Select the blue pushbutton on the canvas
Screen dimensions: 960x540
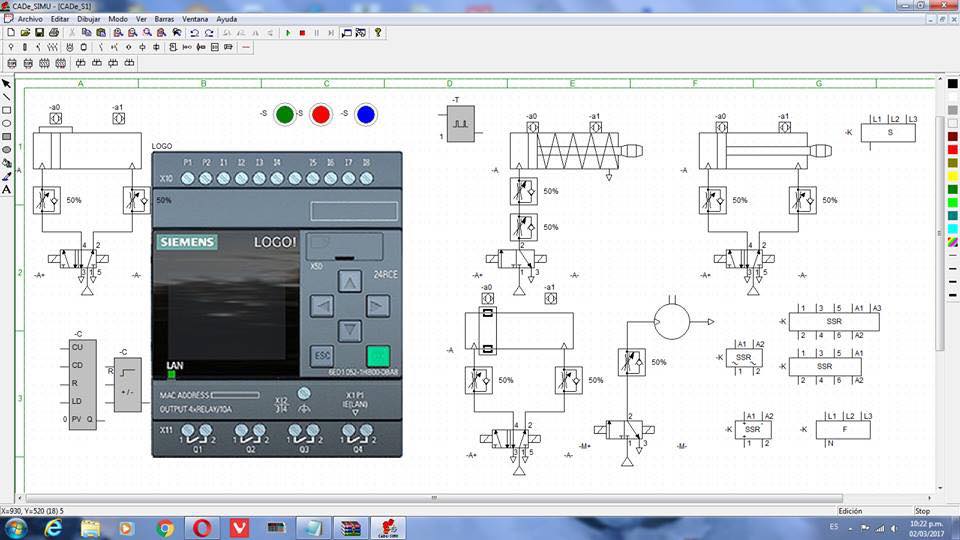[x=366, y=114]
